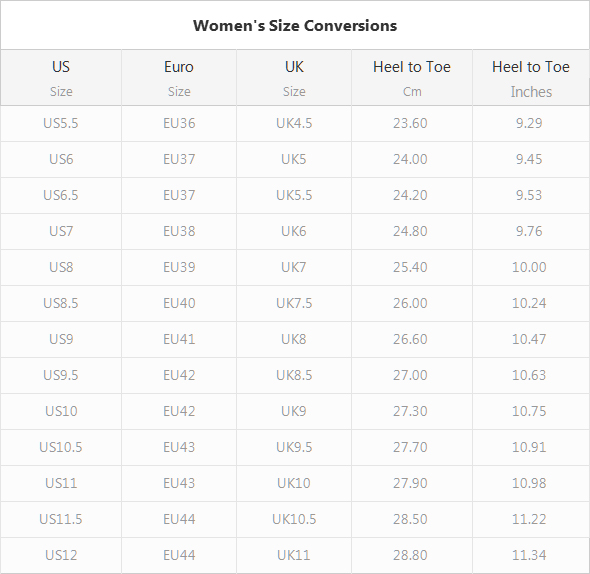
Task: Select the Euro Size column header
Action: 179,78
